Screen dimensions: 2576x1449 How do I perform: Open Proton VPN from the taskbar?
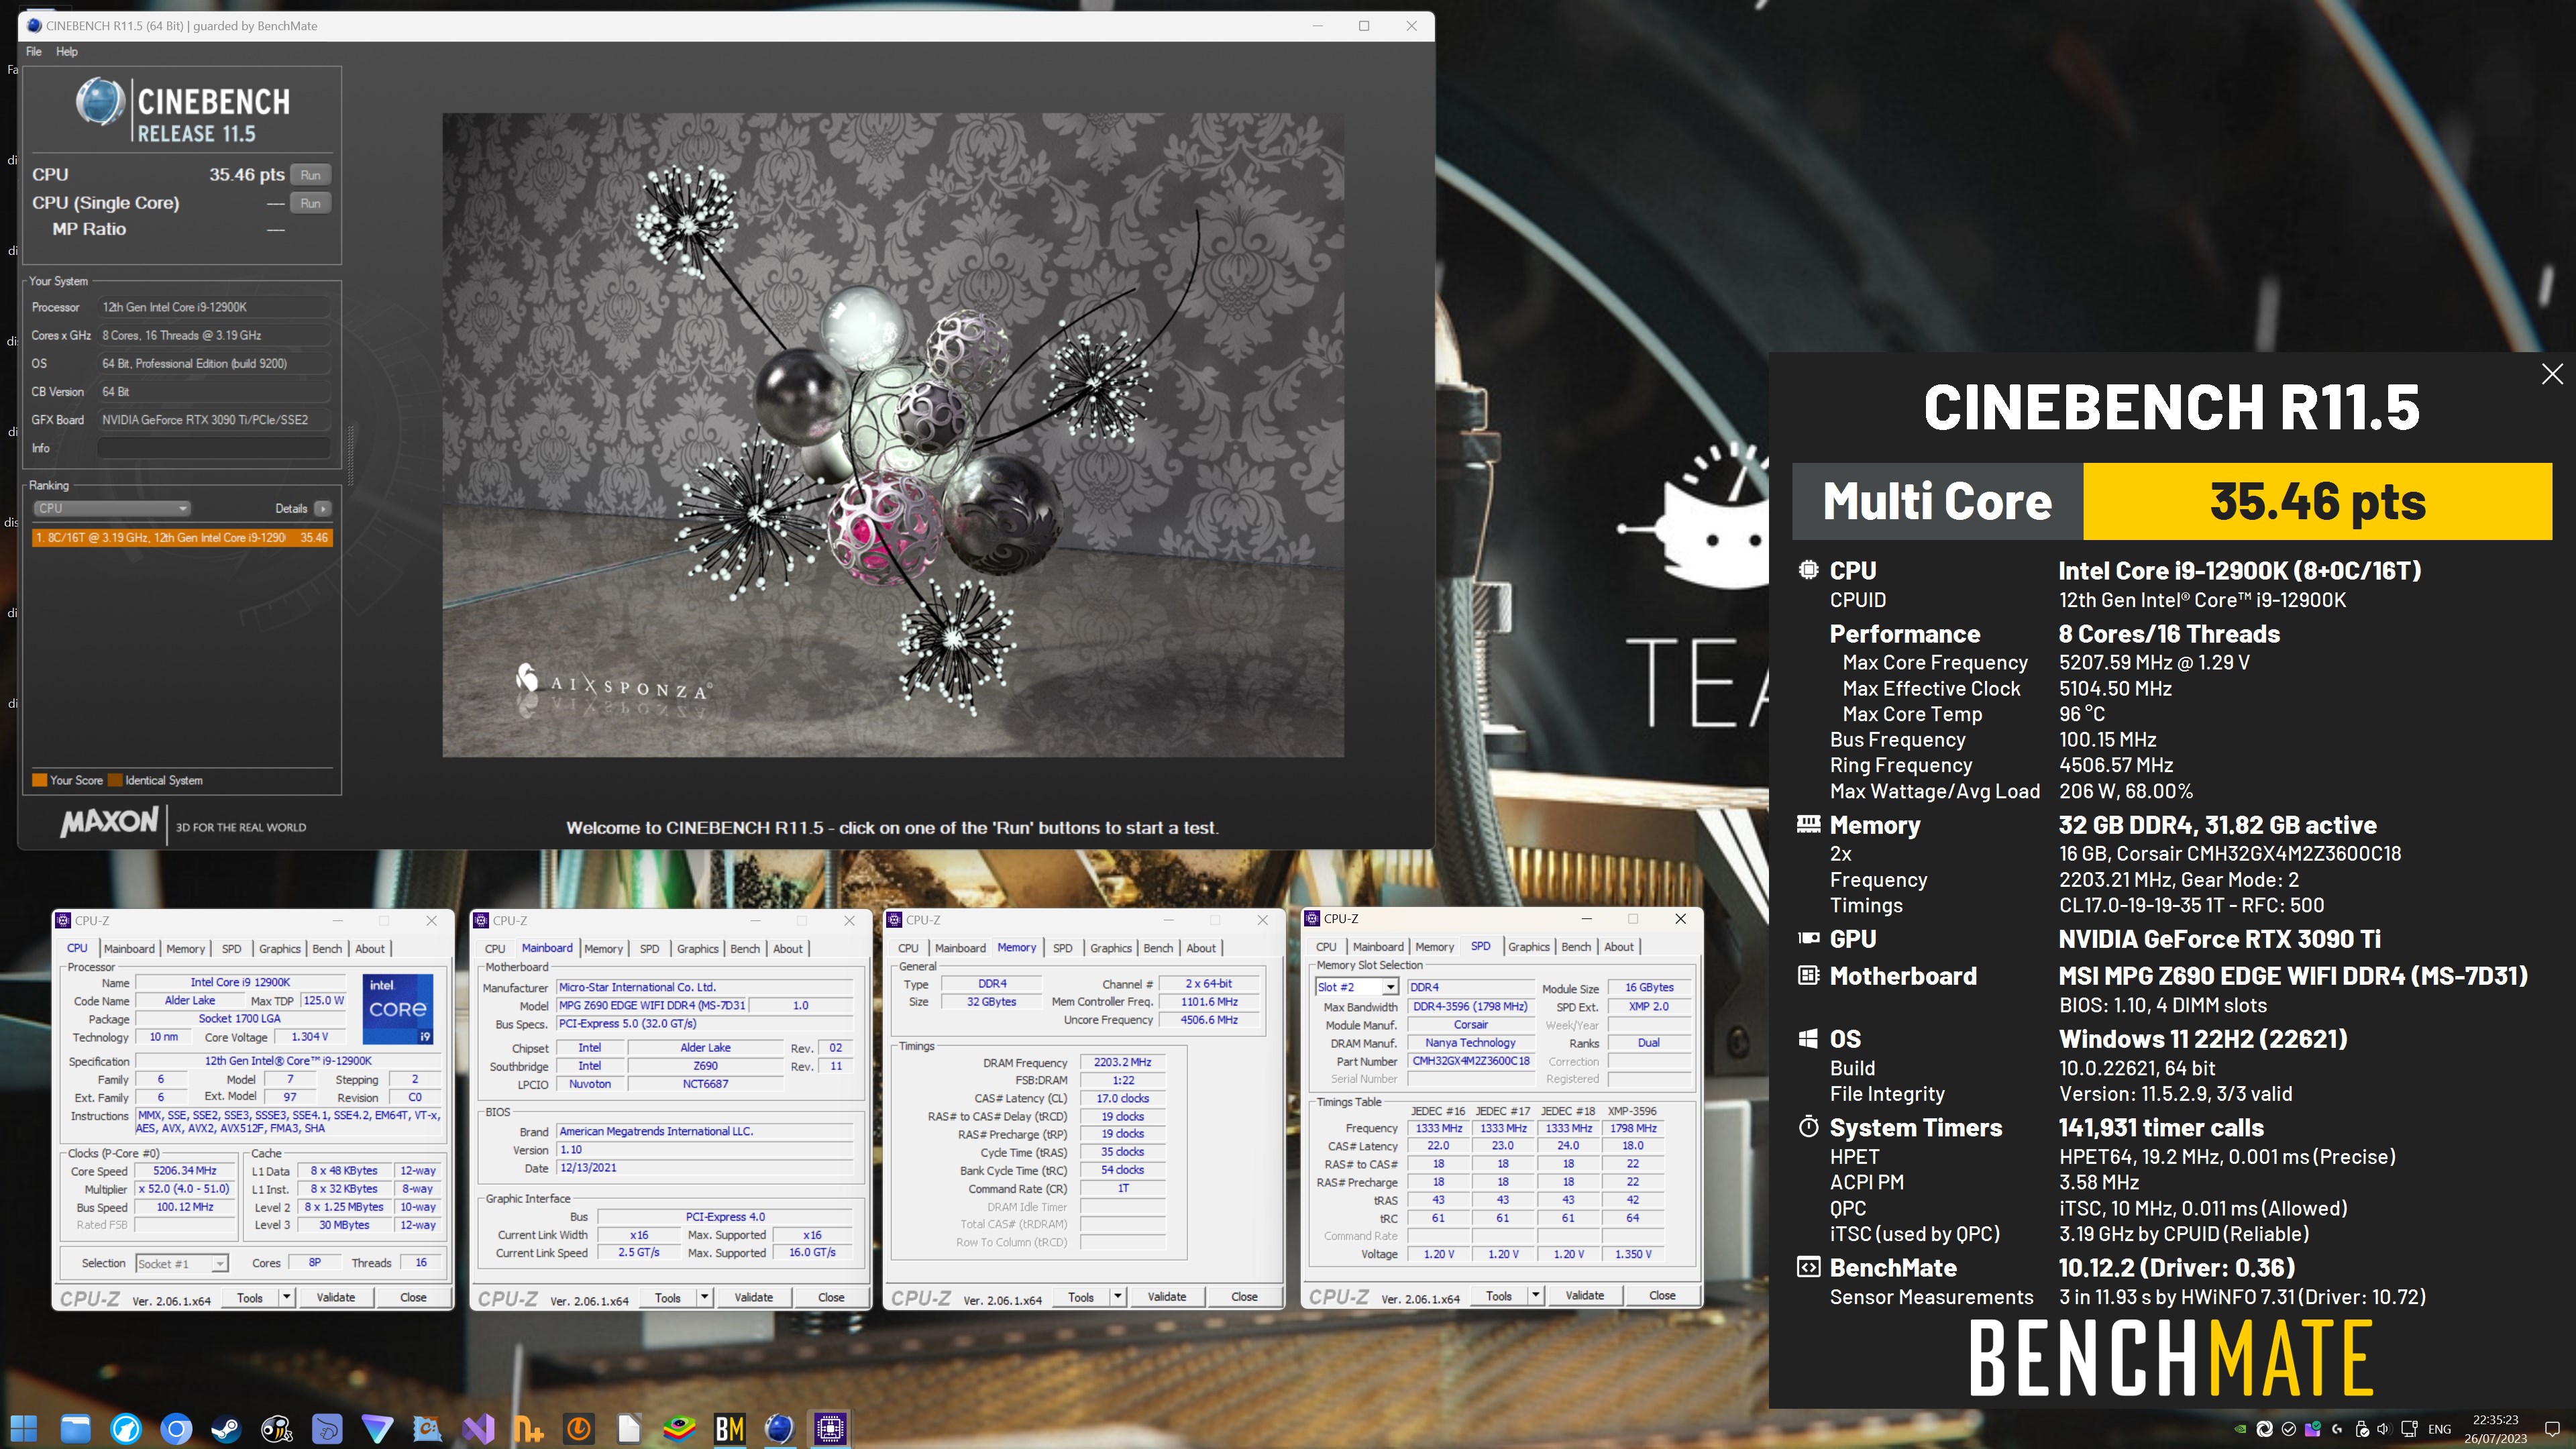(x=377, y=1428)
